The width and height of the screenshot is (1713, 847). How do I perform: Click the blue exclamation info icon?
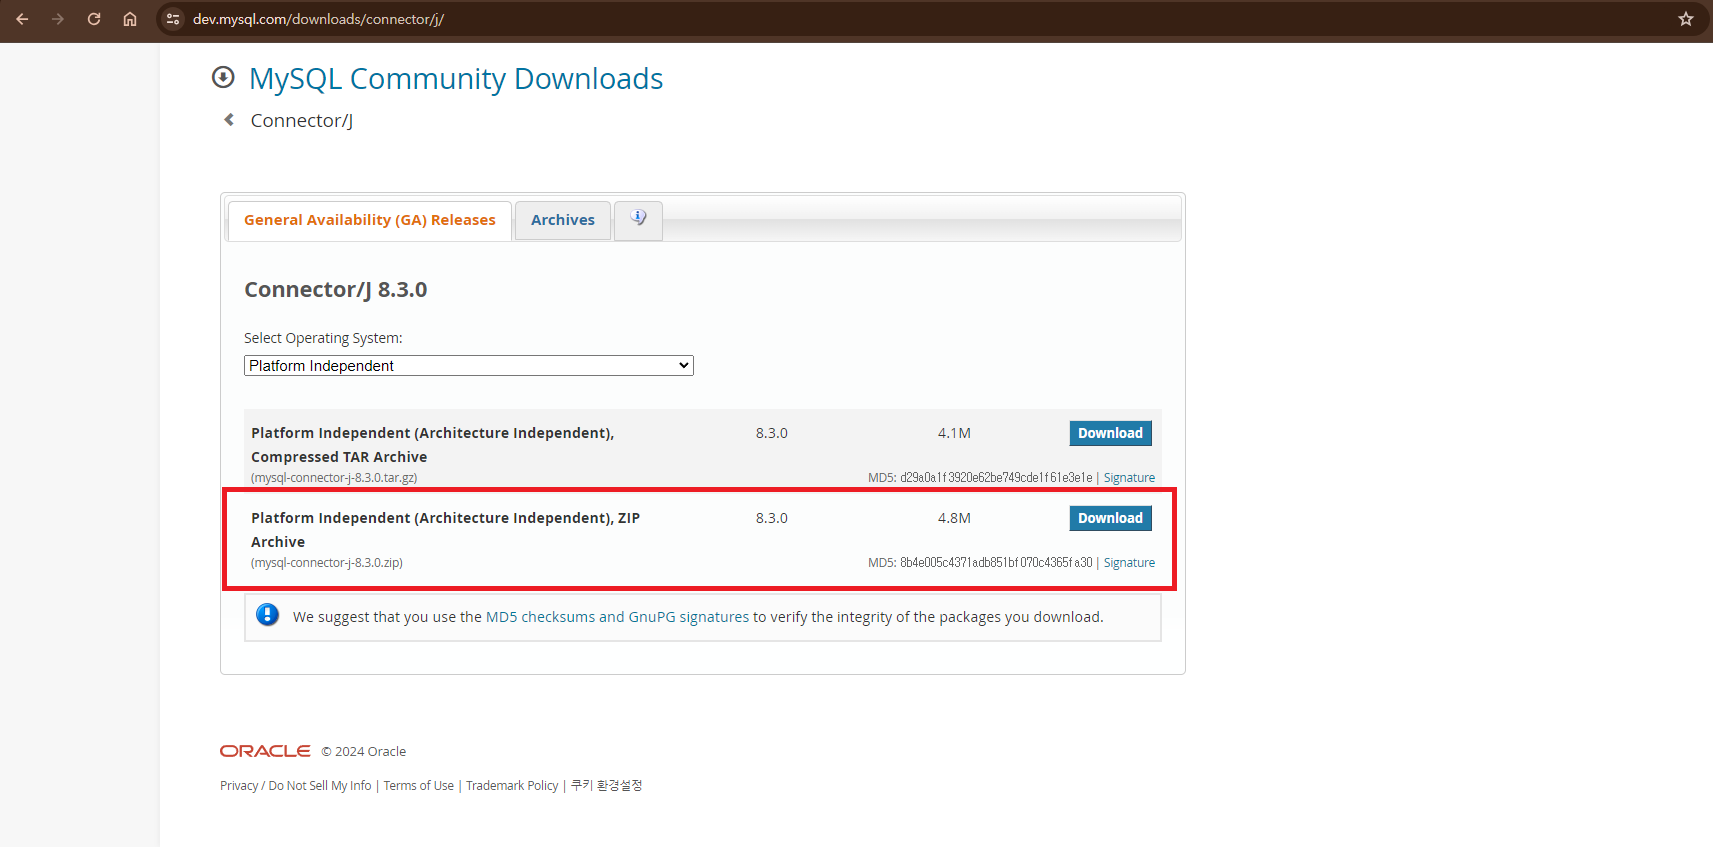click(x=268, y=615)
